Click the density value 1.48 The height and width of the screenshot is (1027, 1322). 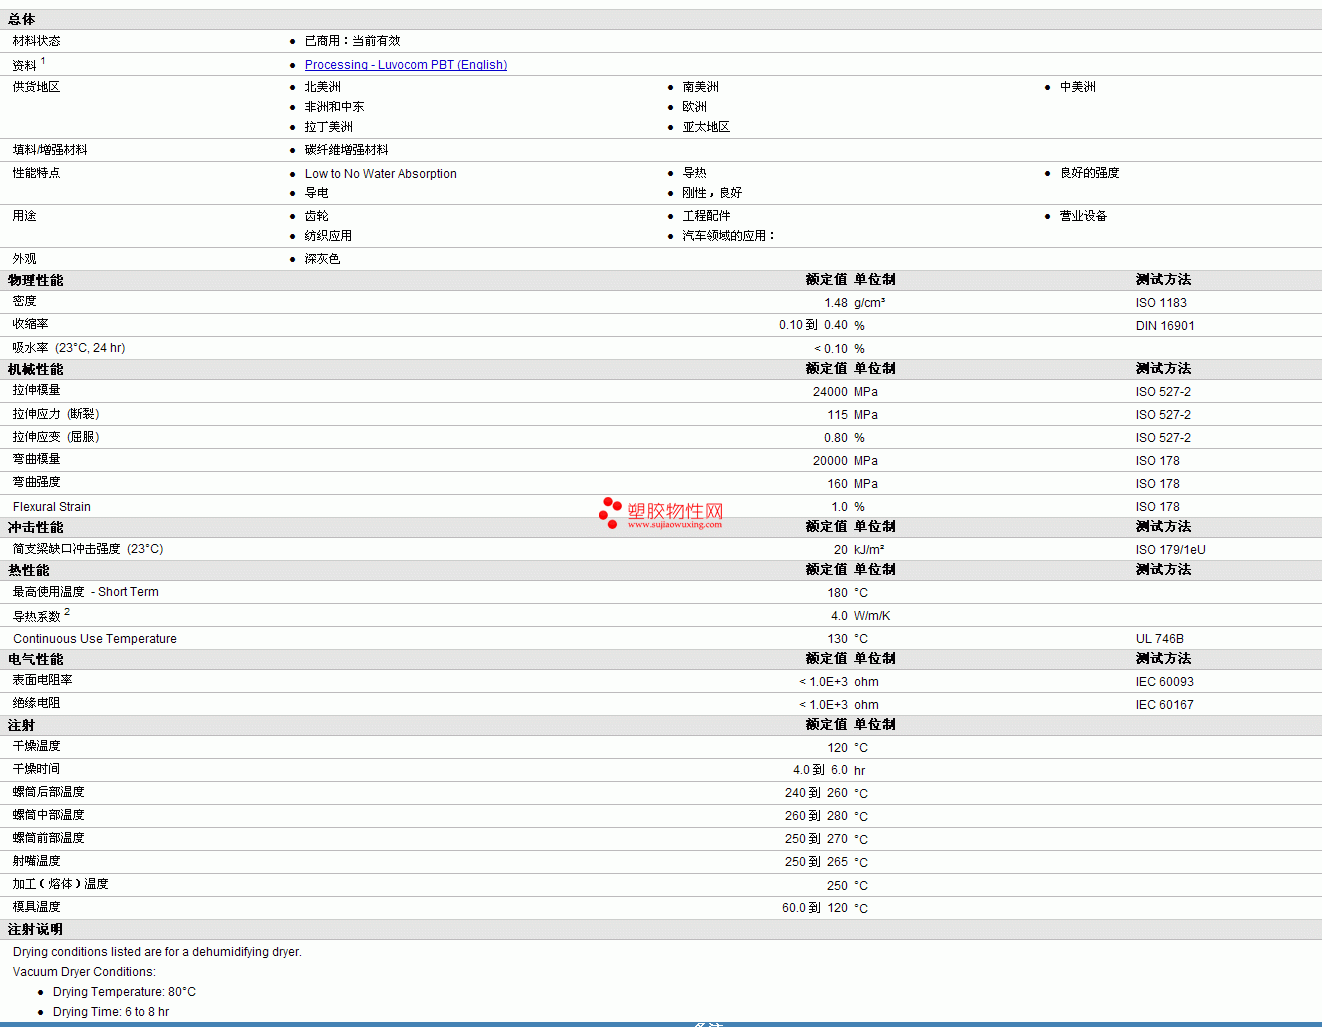(836, 303)
